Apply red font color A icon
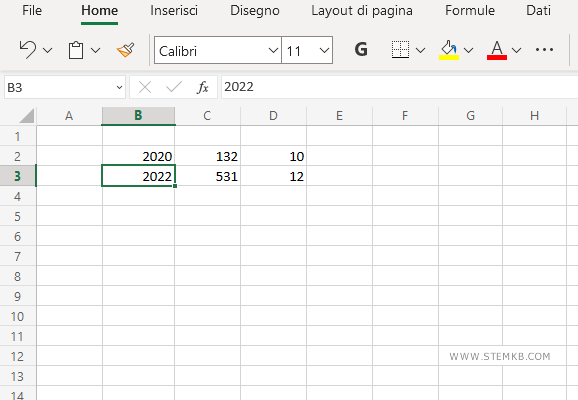578x400 pixels. (497, 50)
